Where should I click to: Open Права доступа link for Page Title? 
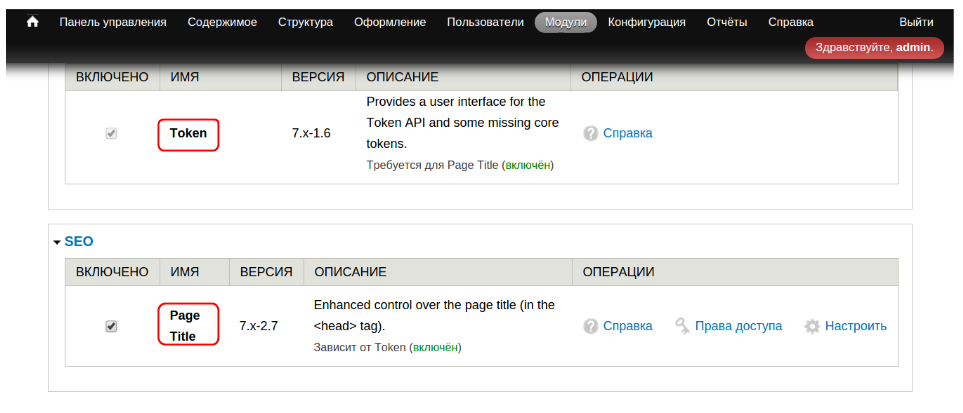[738, 326]
